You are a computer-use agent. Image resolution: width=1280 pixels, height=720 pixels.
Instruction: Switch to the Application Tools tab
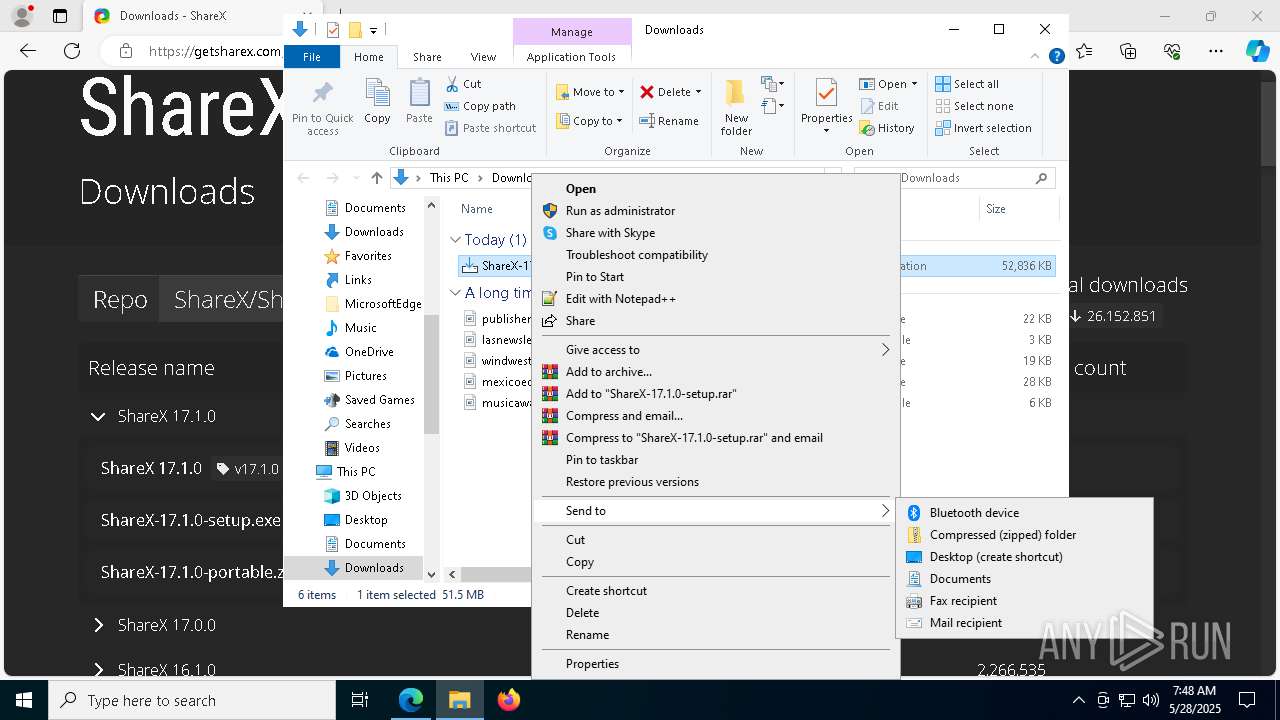[x=571, y=57]
